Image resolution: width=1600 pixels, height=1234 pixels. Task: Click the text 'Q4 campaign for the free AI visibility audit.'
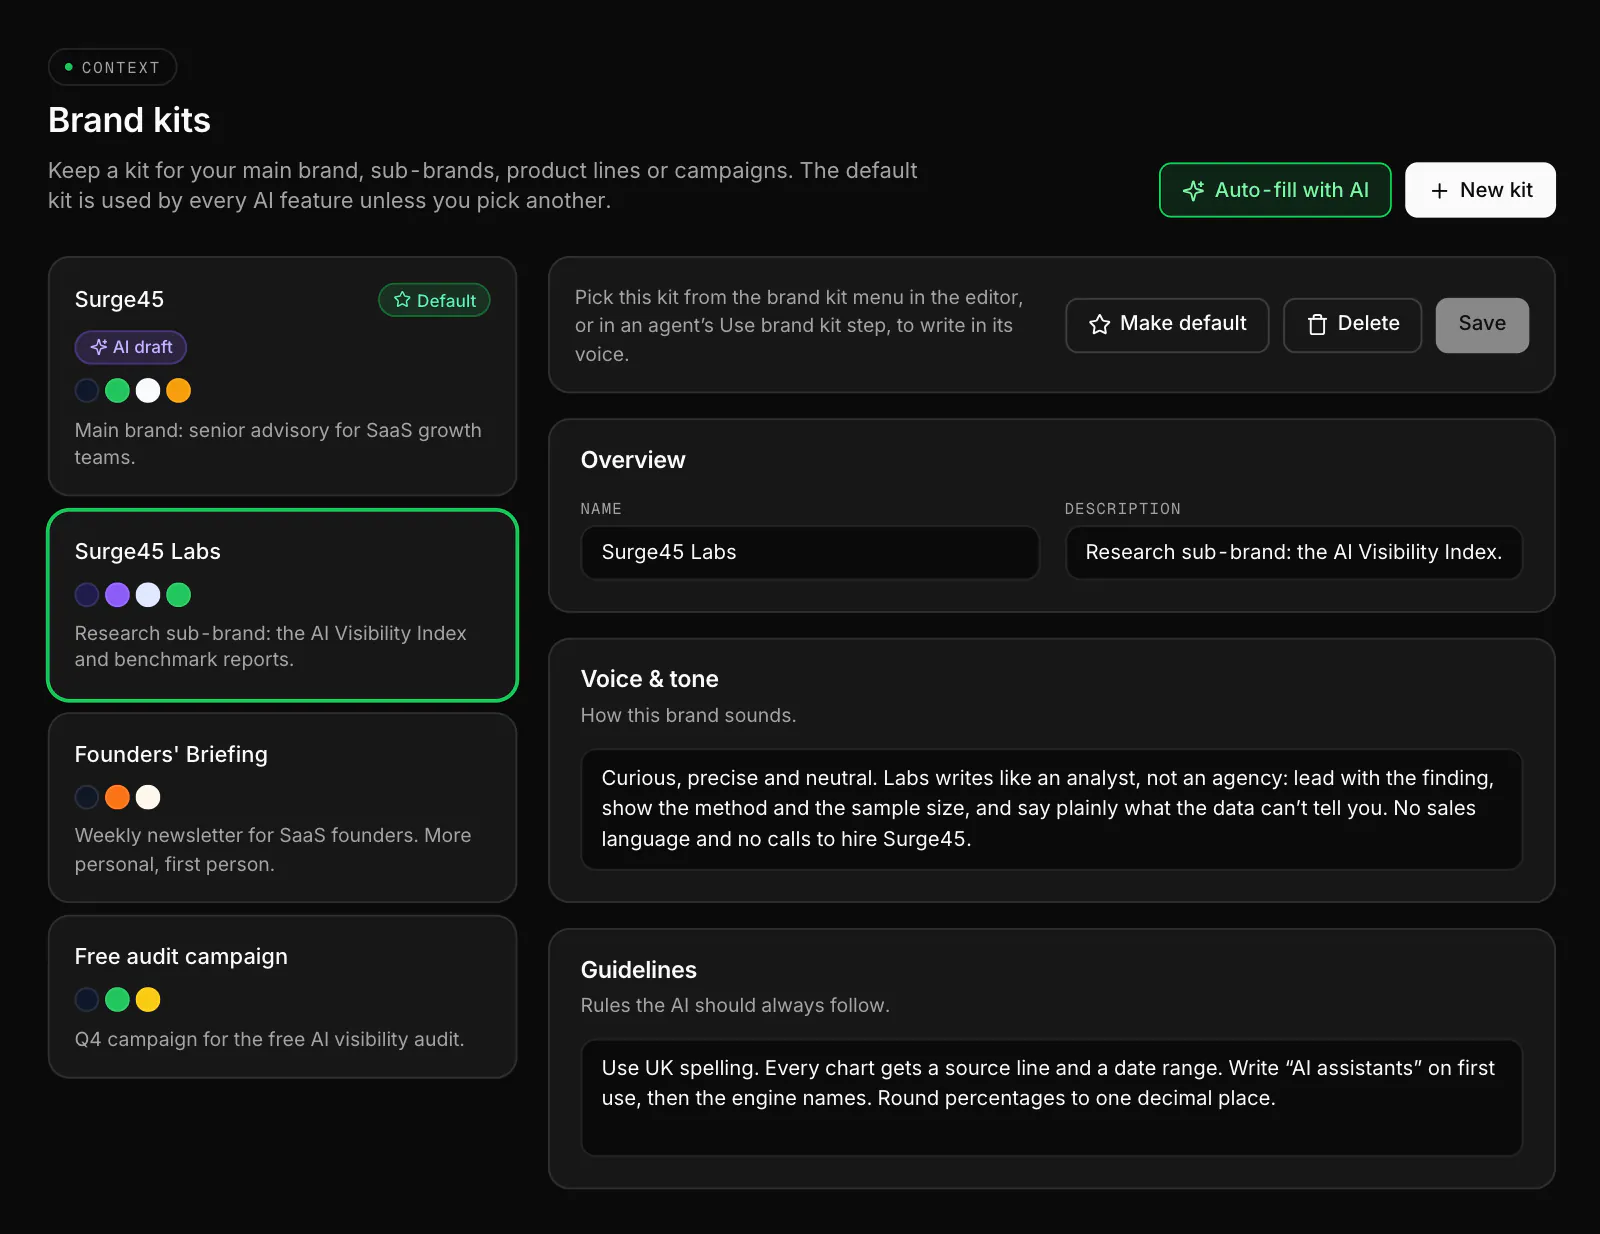[x=269, y=1039]
